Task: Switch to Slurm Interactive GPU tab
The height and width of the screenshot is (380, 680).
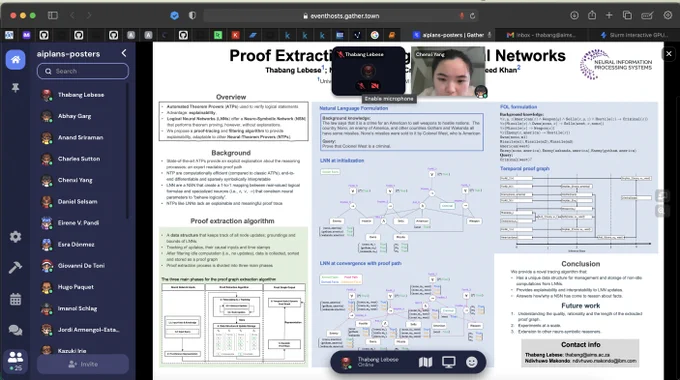Action: pyautogui.click(x=634, y=35)
